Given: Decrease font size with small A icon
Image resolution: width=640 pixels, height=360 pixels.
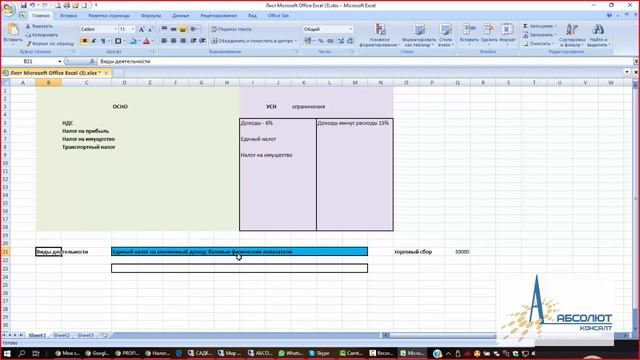Looking at the screenshot, I should [150, 29].
